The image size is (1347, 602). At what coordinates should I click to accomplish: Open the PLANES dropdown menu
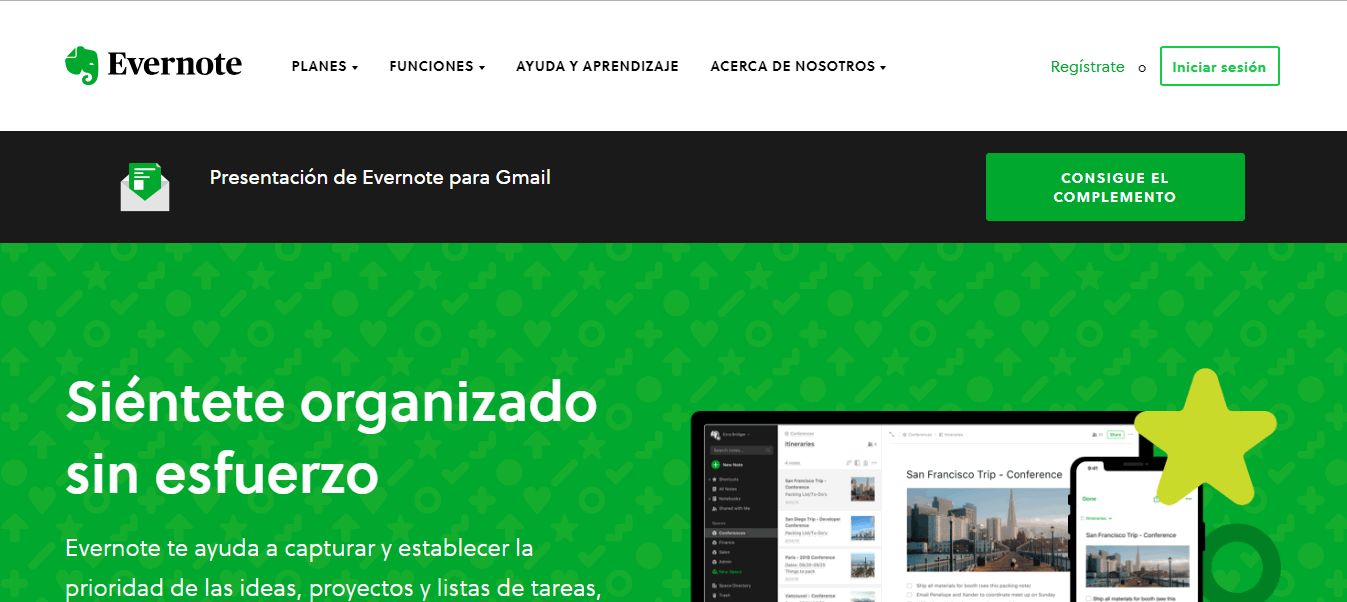tap(324, 66)
